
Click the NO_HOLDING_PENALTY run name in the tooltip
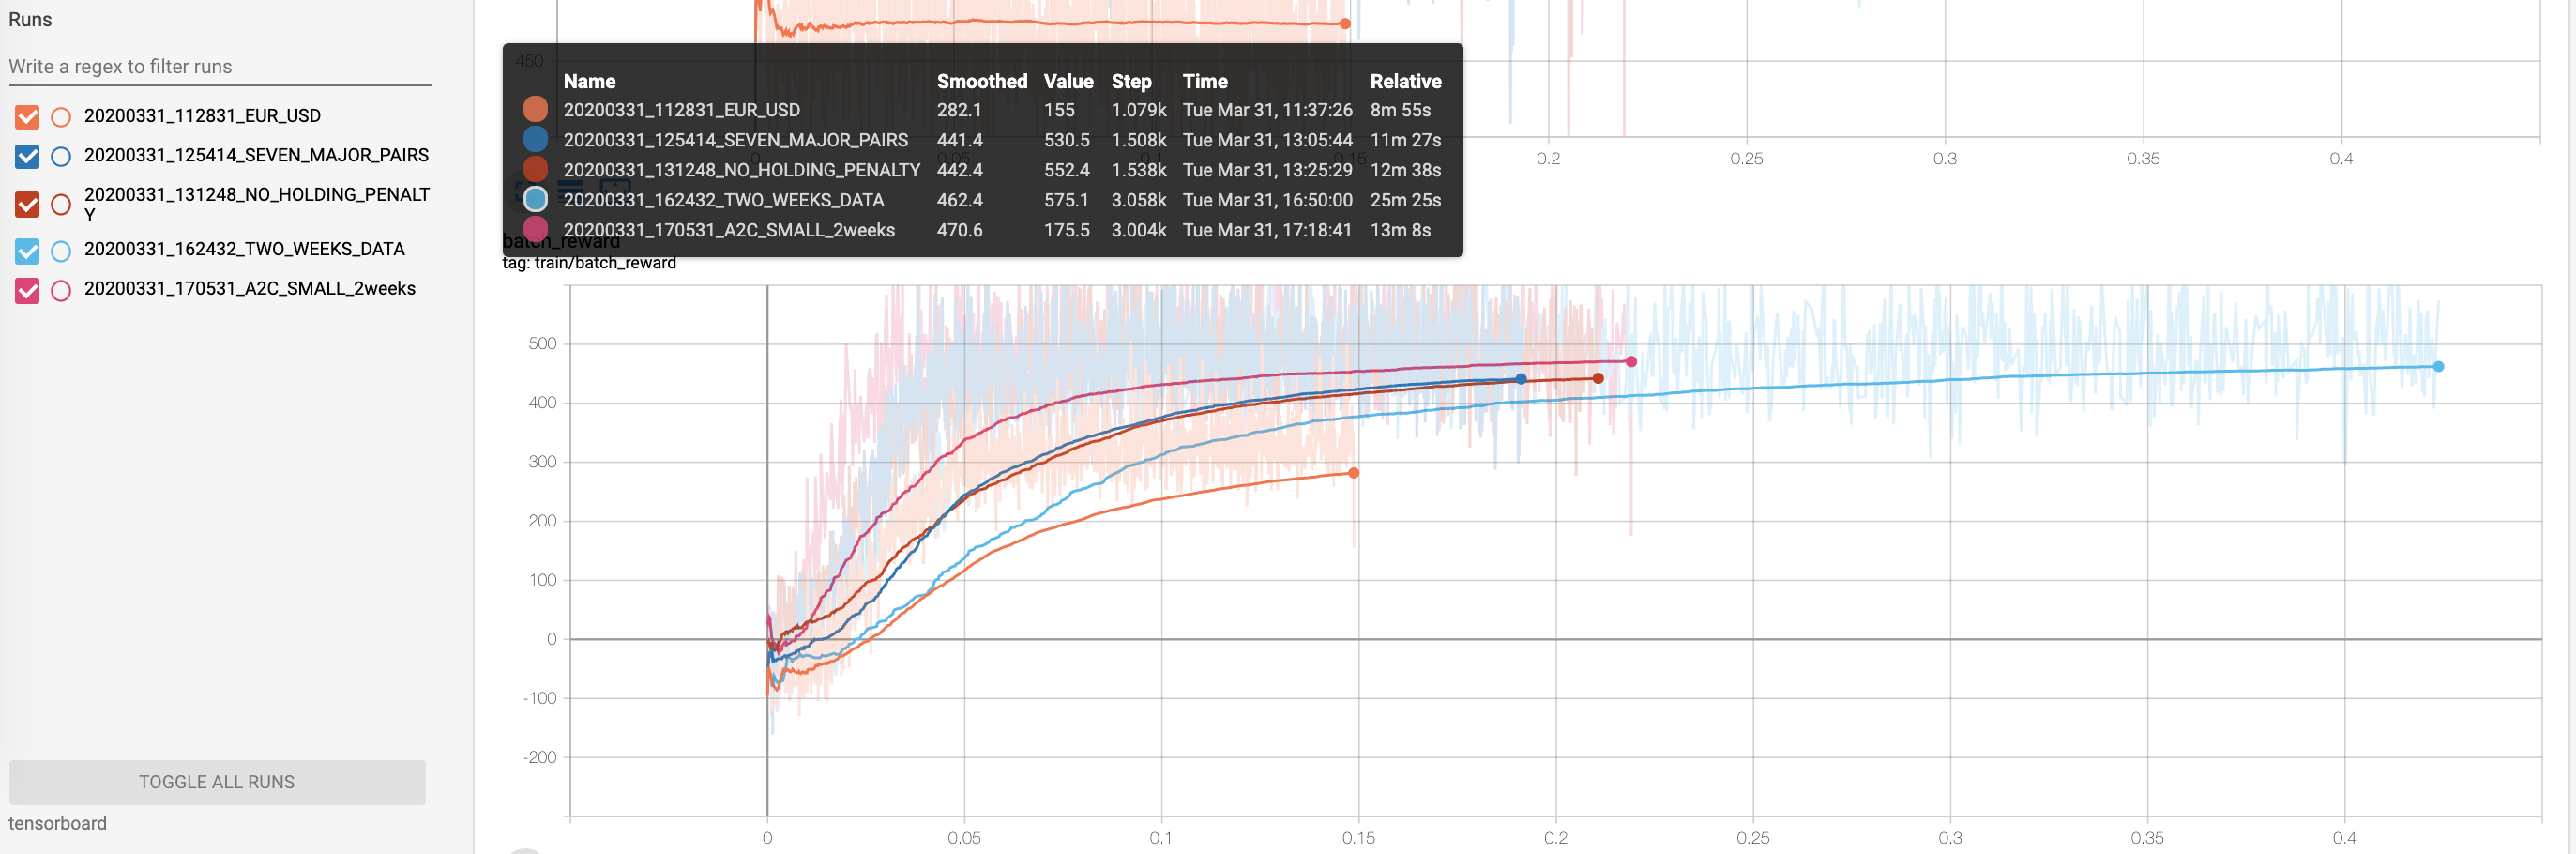coord(741,170)
